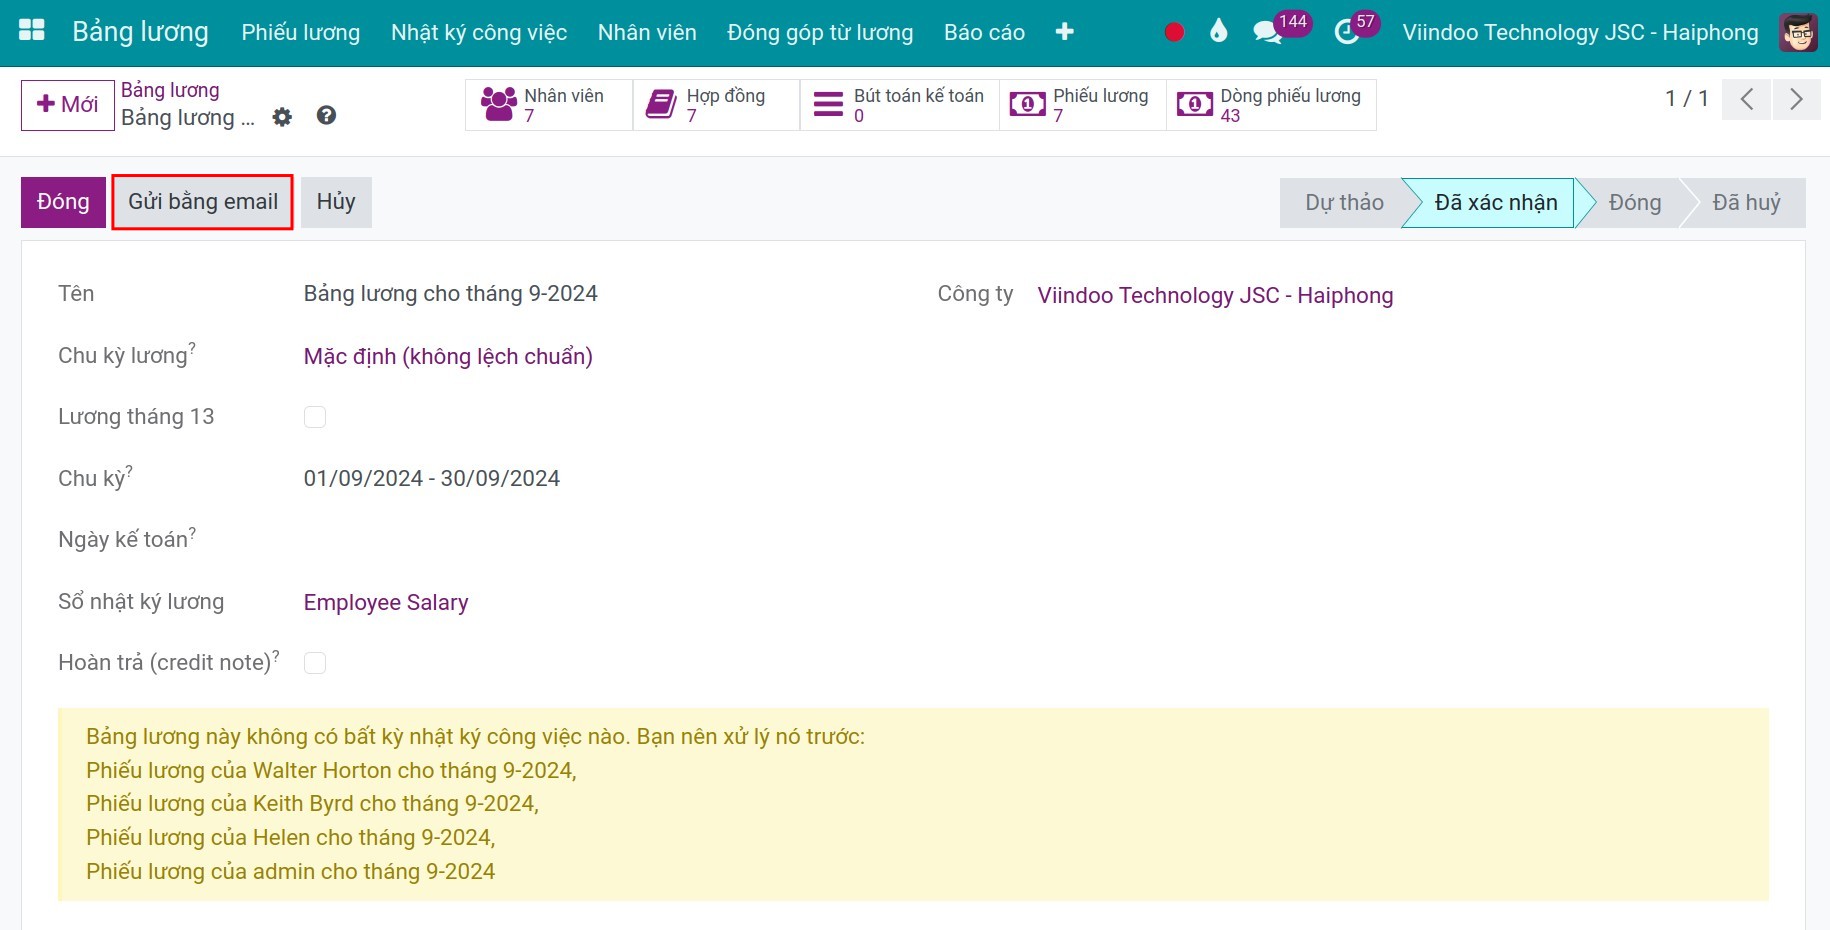The height and width of the screenshot is (930, 1830).
Task: Click the red recording dot icon
Action: 1174,32
